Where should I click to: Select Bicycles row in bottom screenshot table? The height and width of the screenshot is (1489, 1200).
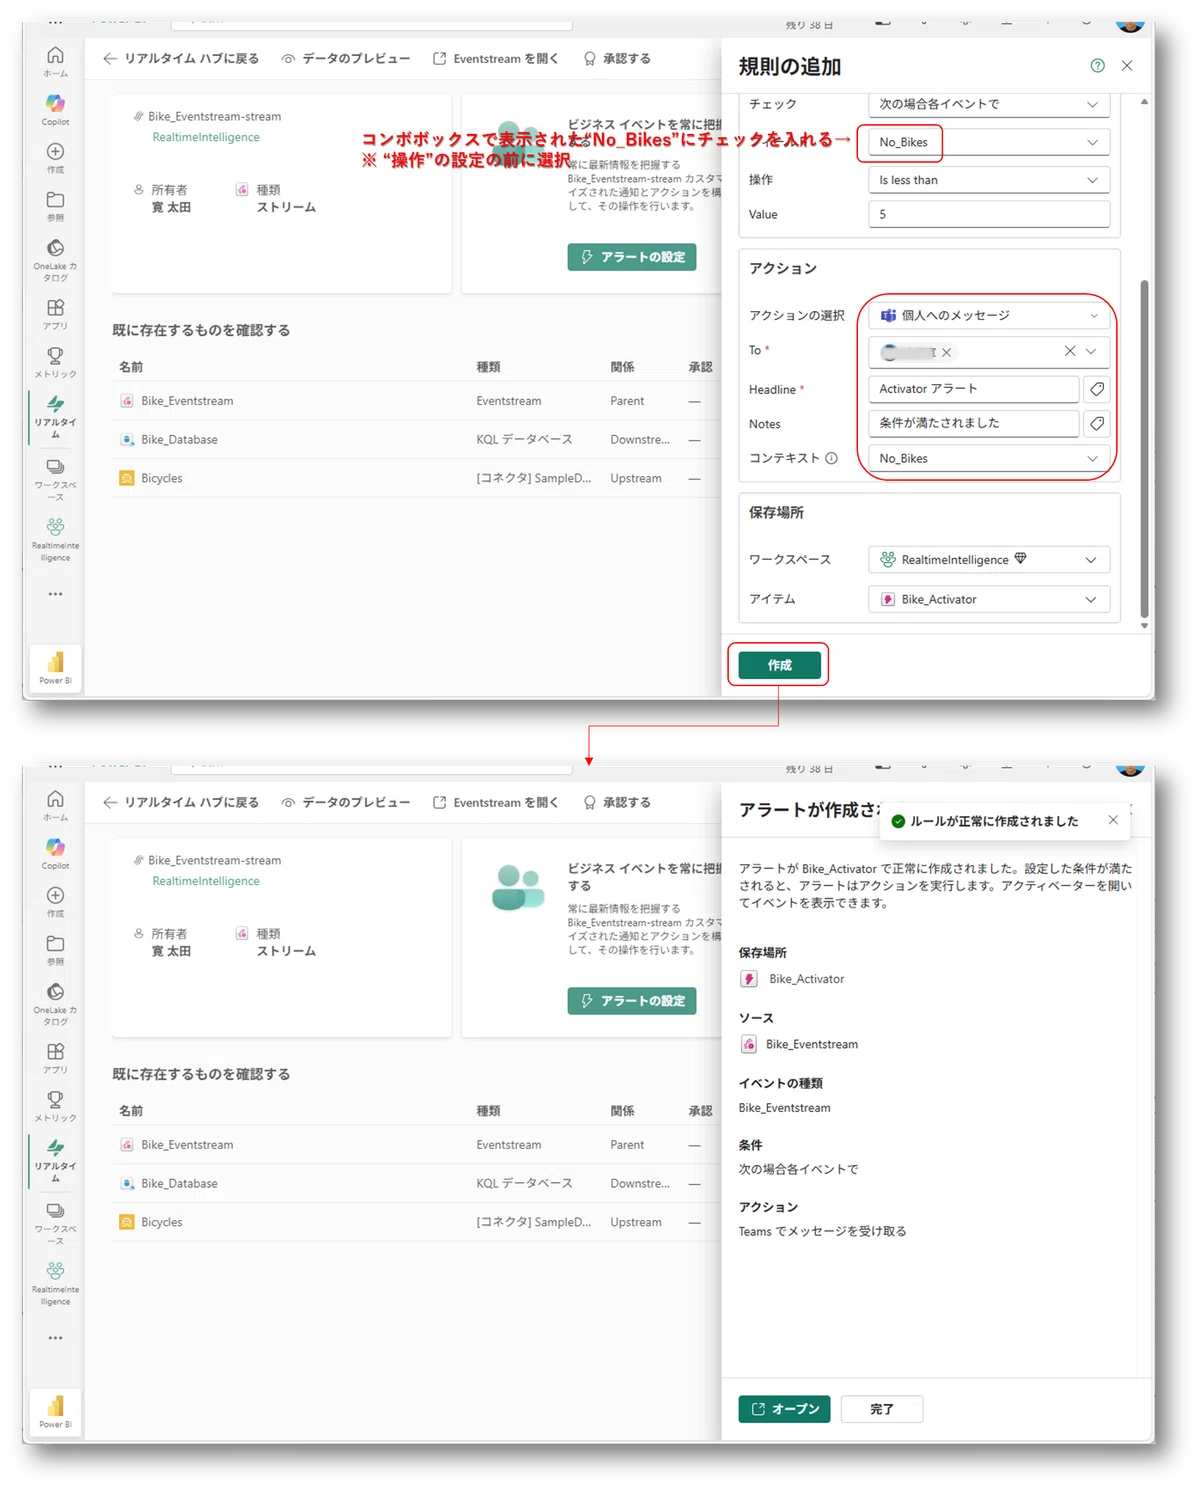point(415,1222)
